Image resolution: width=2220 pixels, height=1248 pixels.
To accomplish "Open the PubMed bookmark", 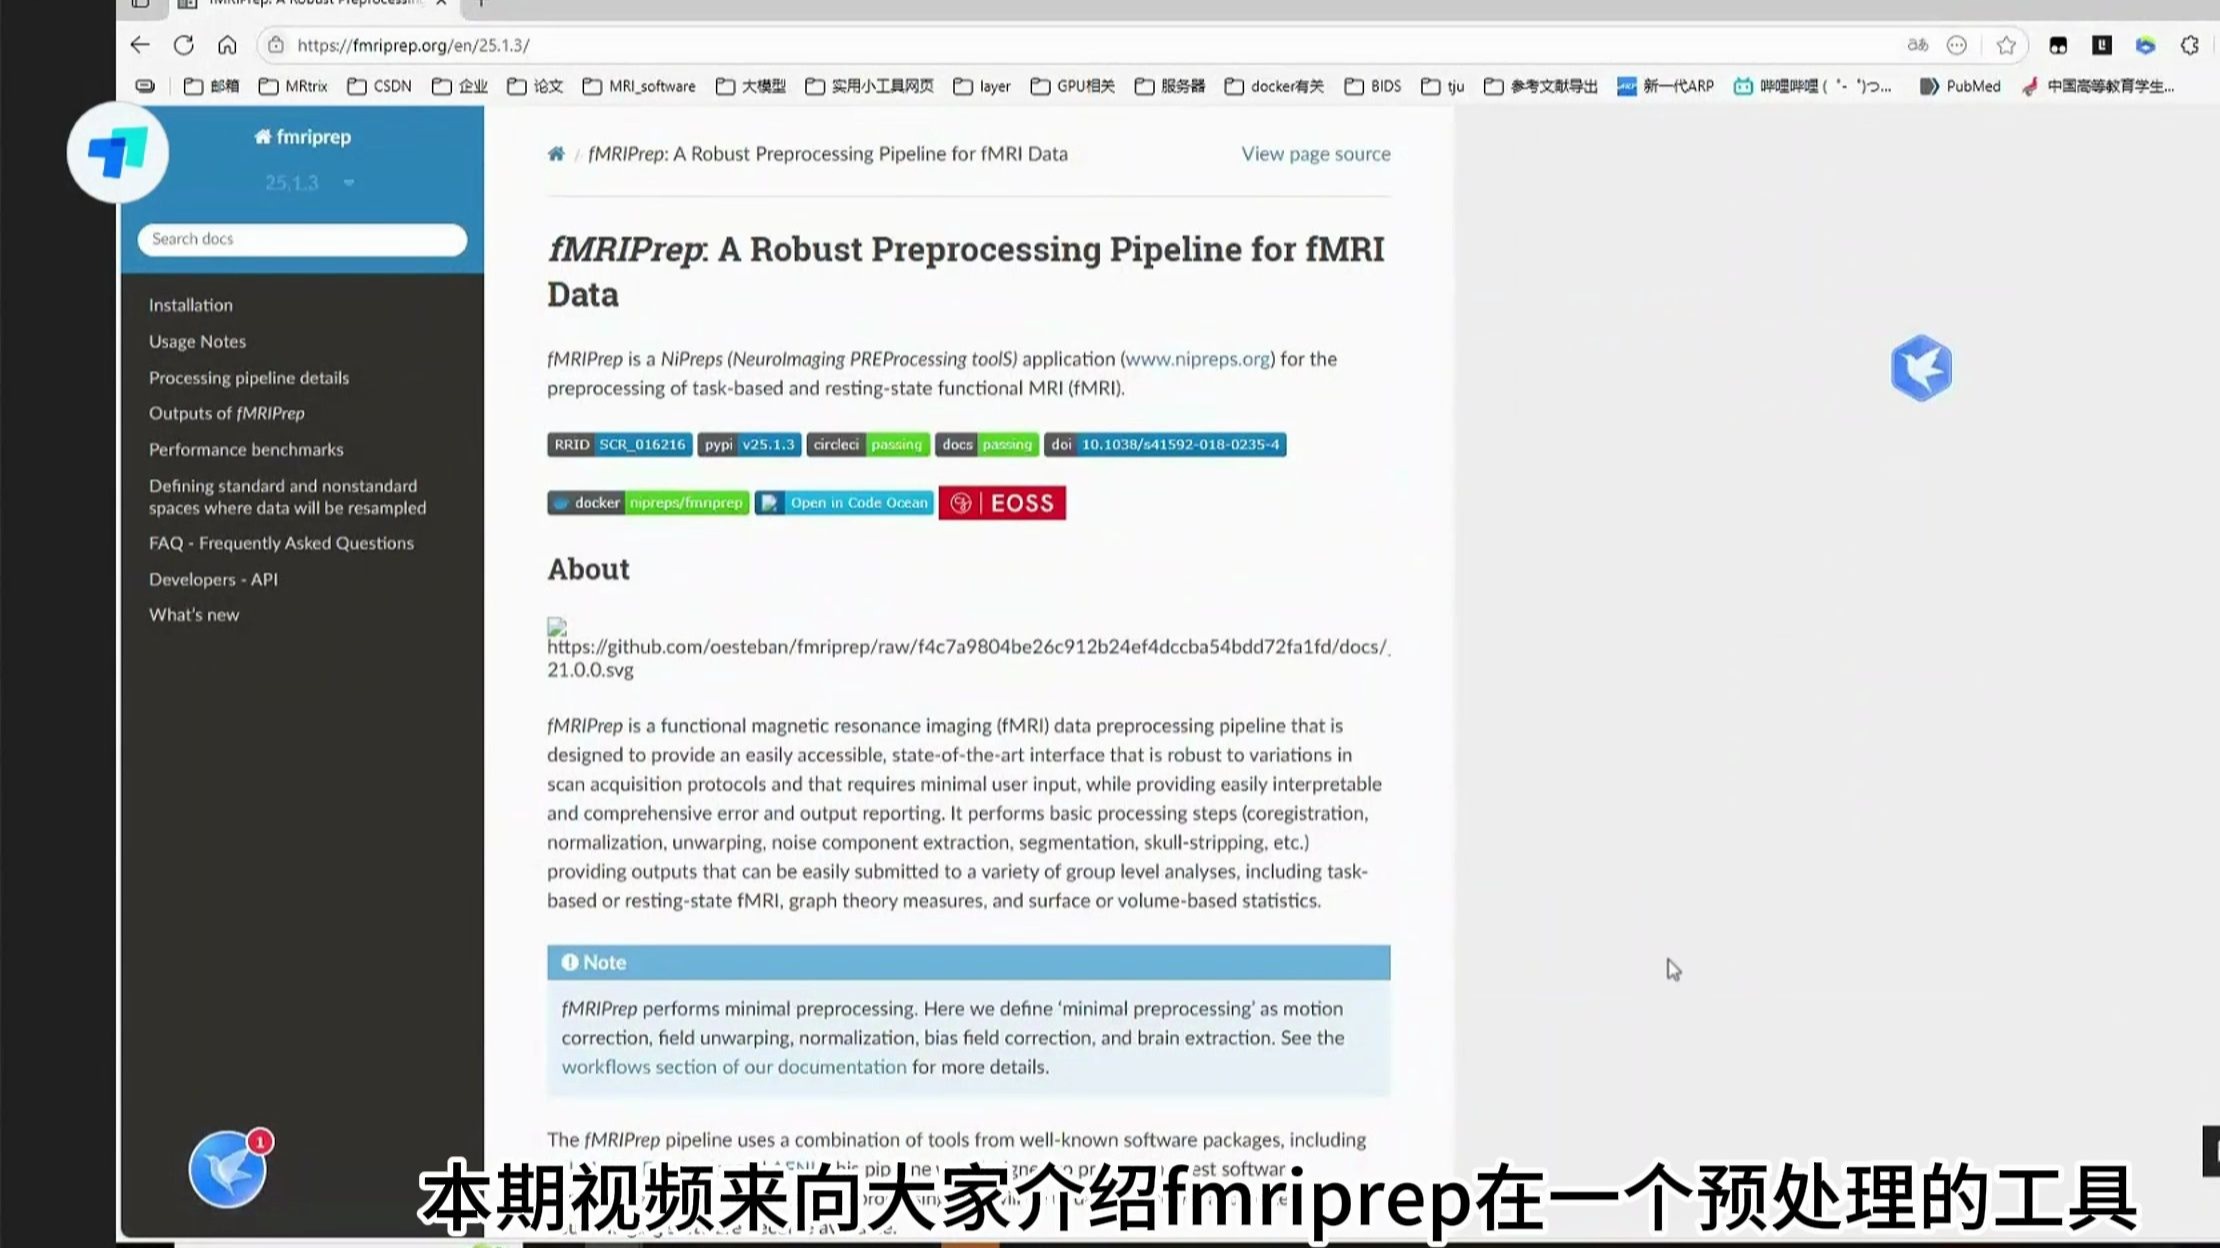I will click(1960, 86).
